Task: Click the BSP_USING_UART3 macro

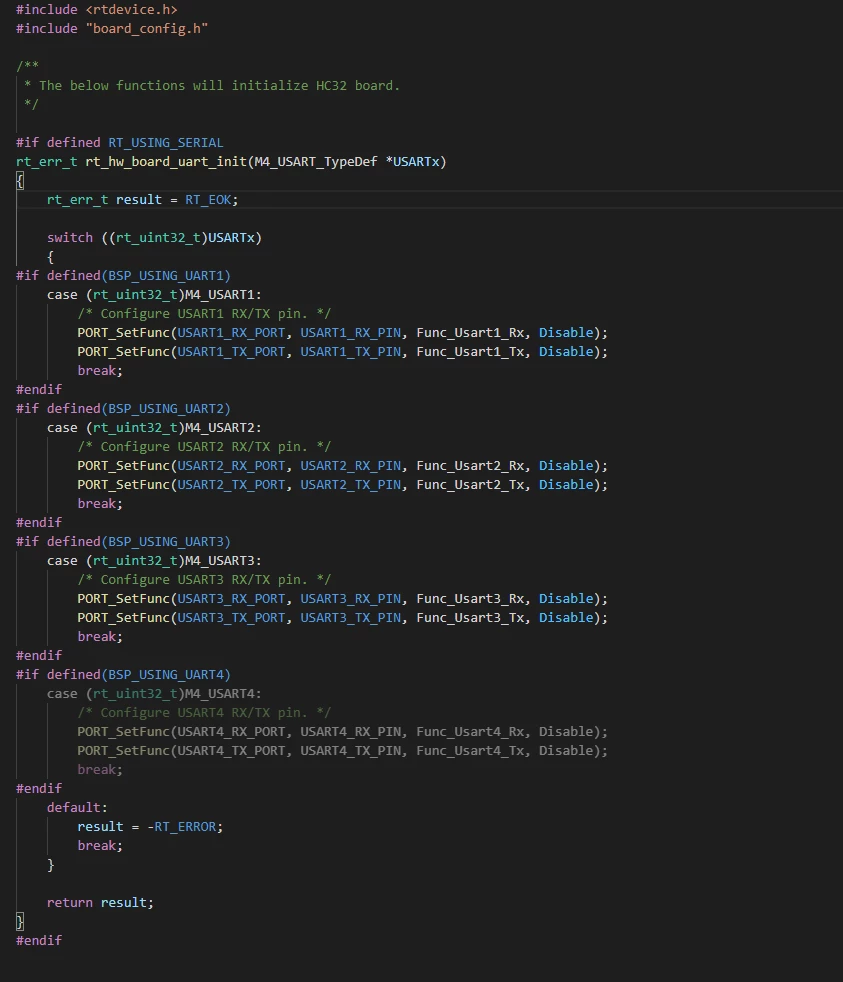Action: 166,542
